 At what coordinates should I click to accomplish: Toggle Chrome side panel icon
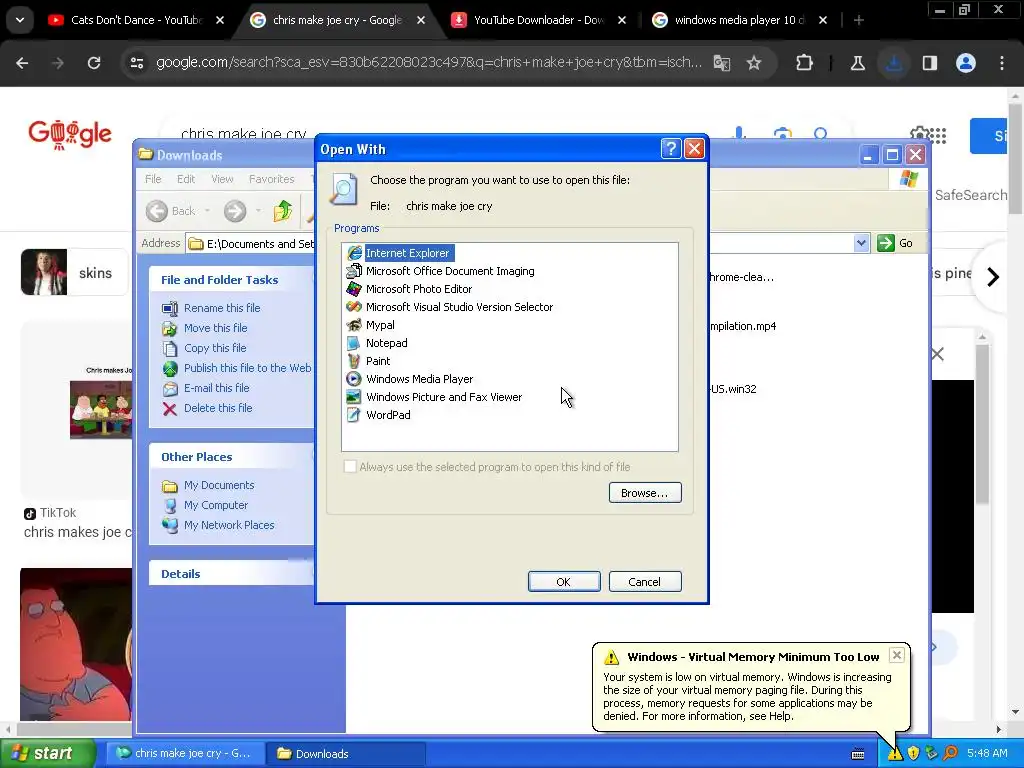(930, 63)
